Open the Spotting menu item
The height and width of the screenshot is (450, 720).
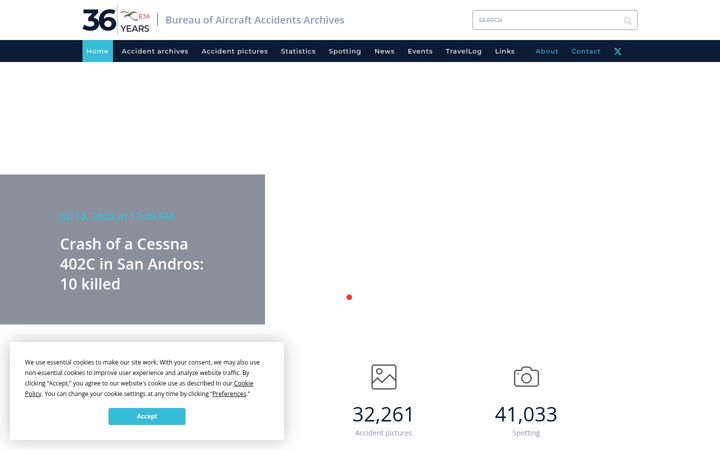click(345, 51)
